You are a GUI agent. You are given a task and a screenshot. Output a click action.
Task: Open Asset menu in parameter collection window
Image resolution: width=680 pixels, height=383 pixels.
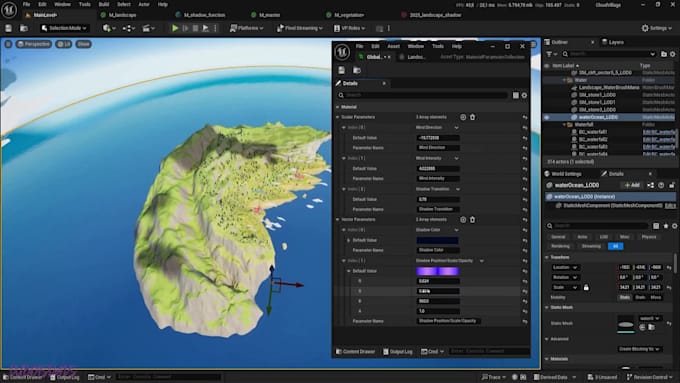coord(393,46)
